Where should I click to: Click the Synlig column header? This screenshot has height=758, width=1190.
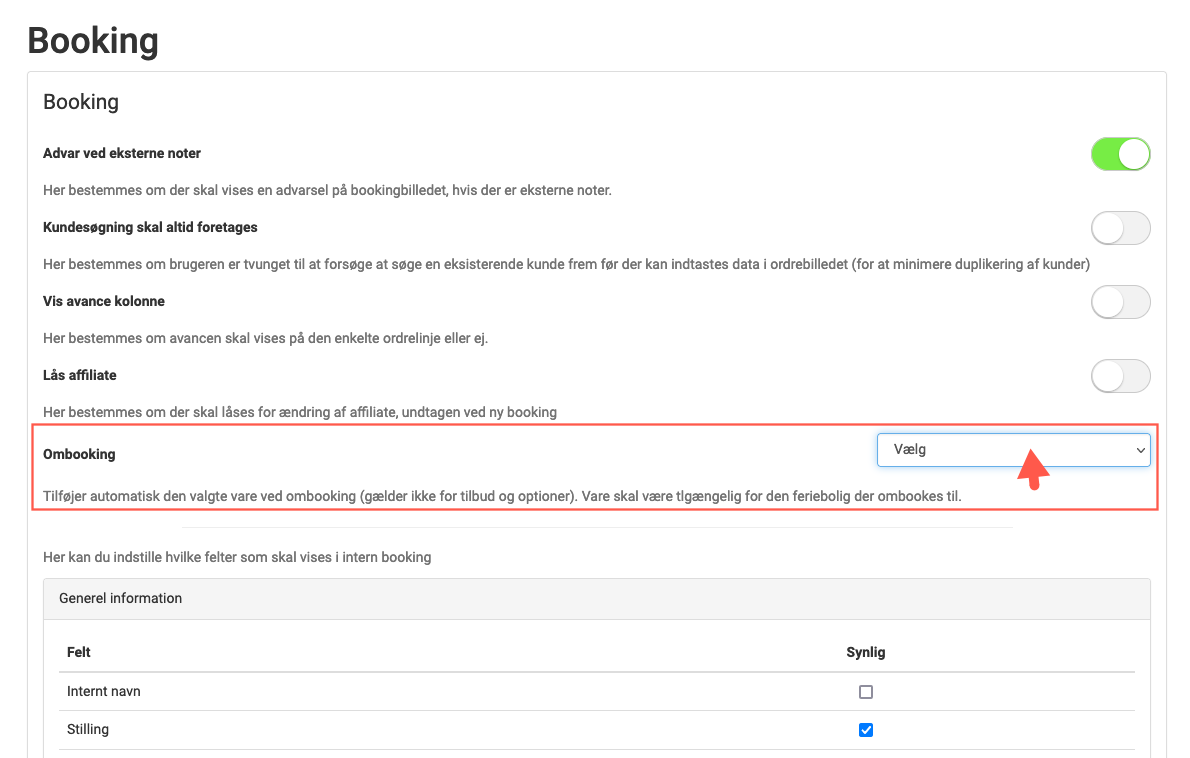tap(866, 653)
